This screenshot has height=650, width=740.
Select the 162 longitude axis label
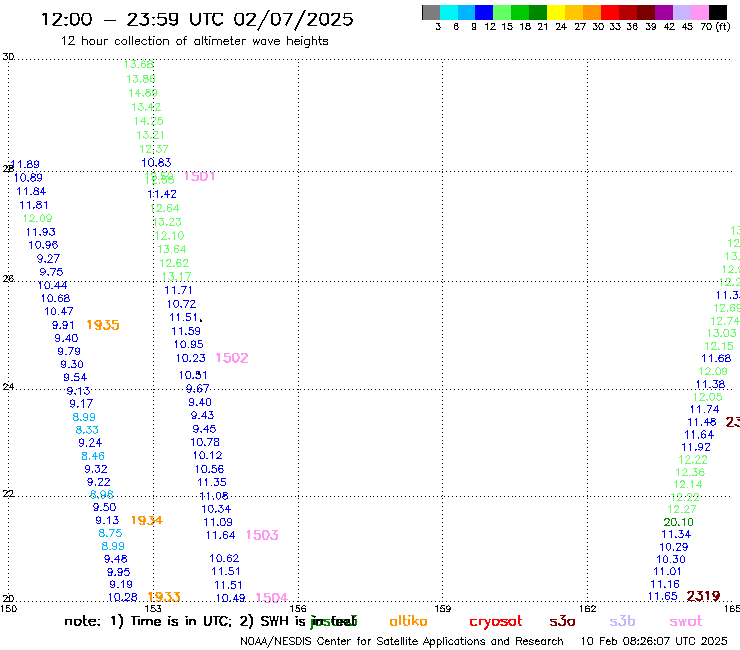tap(587, 609)
